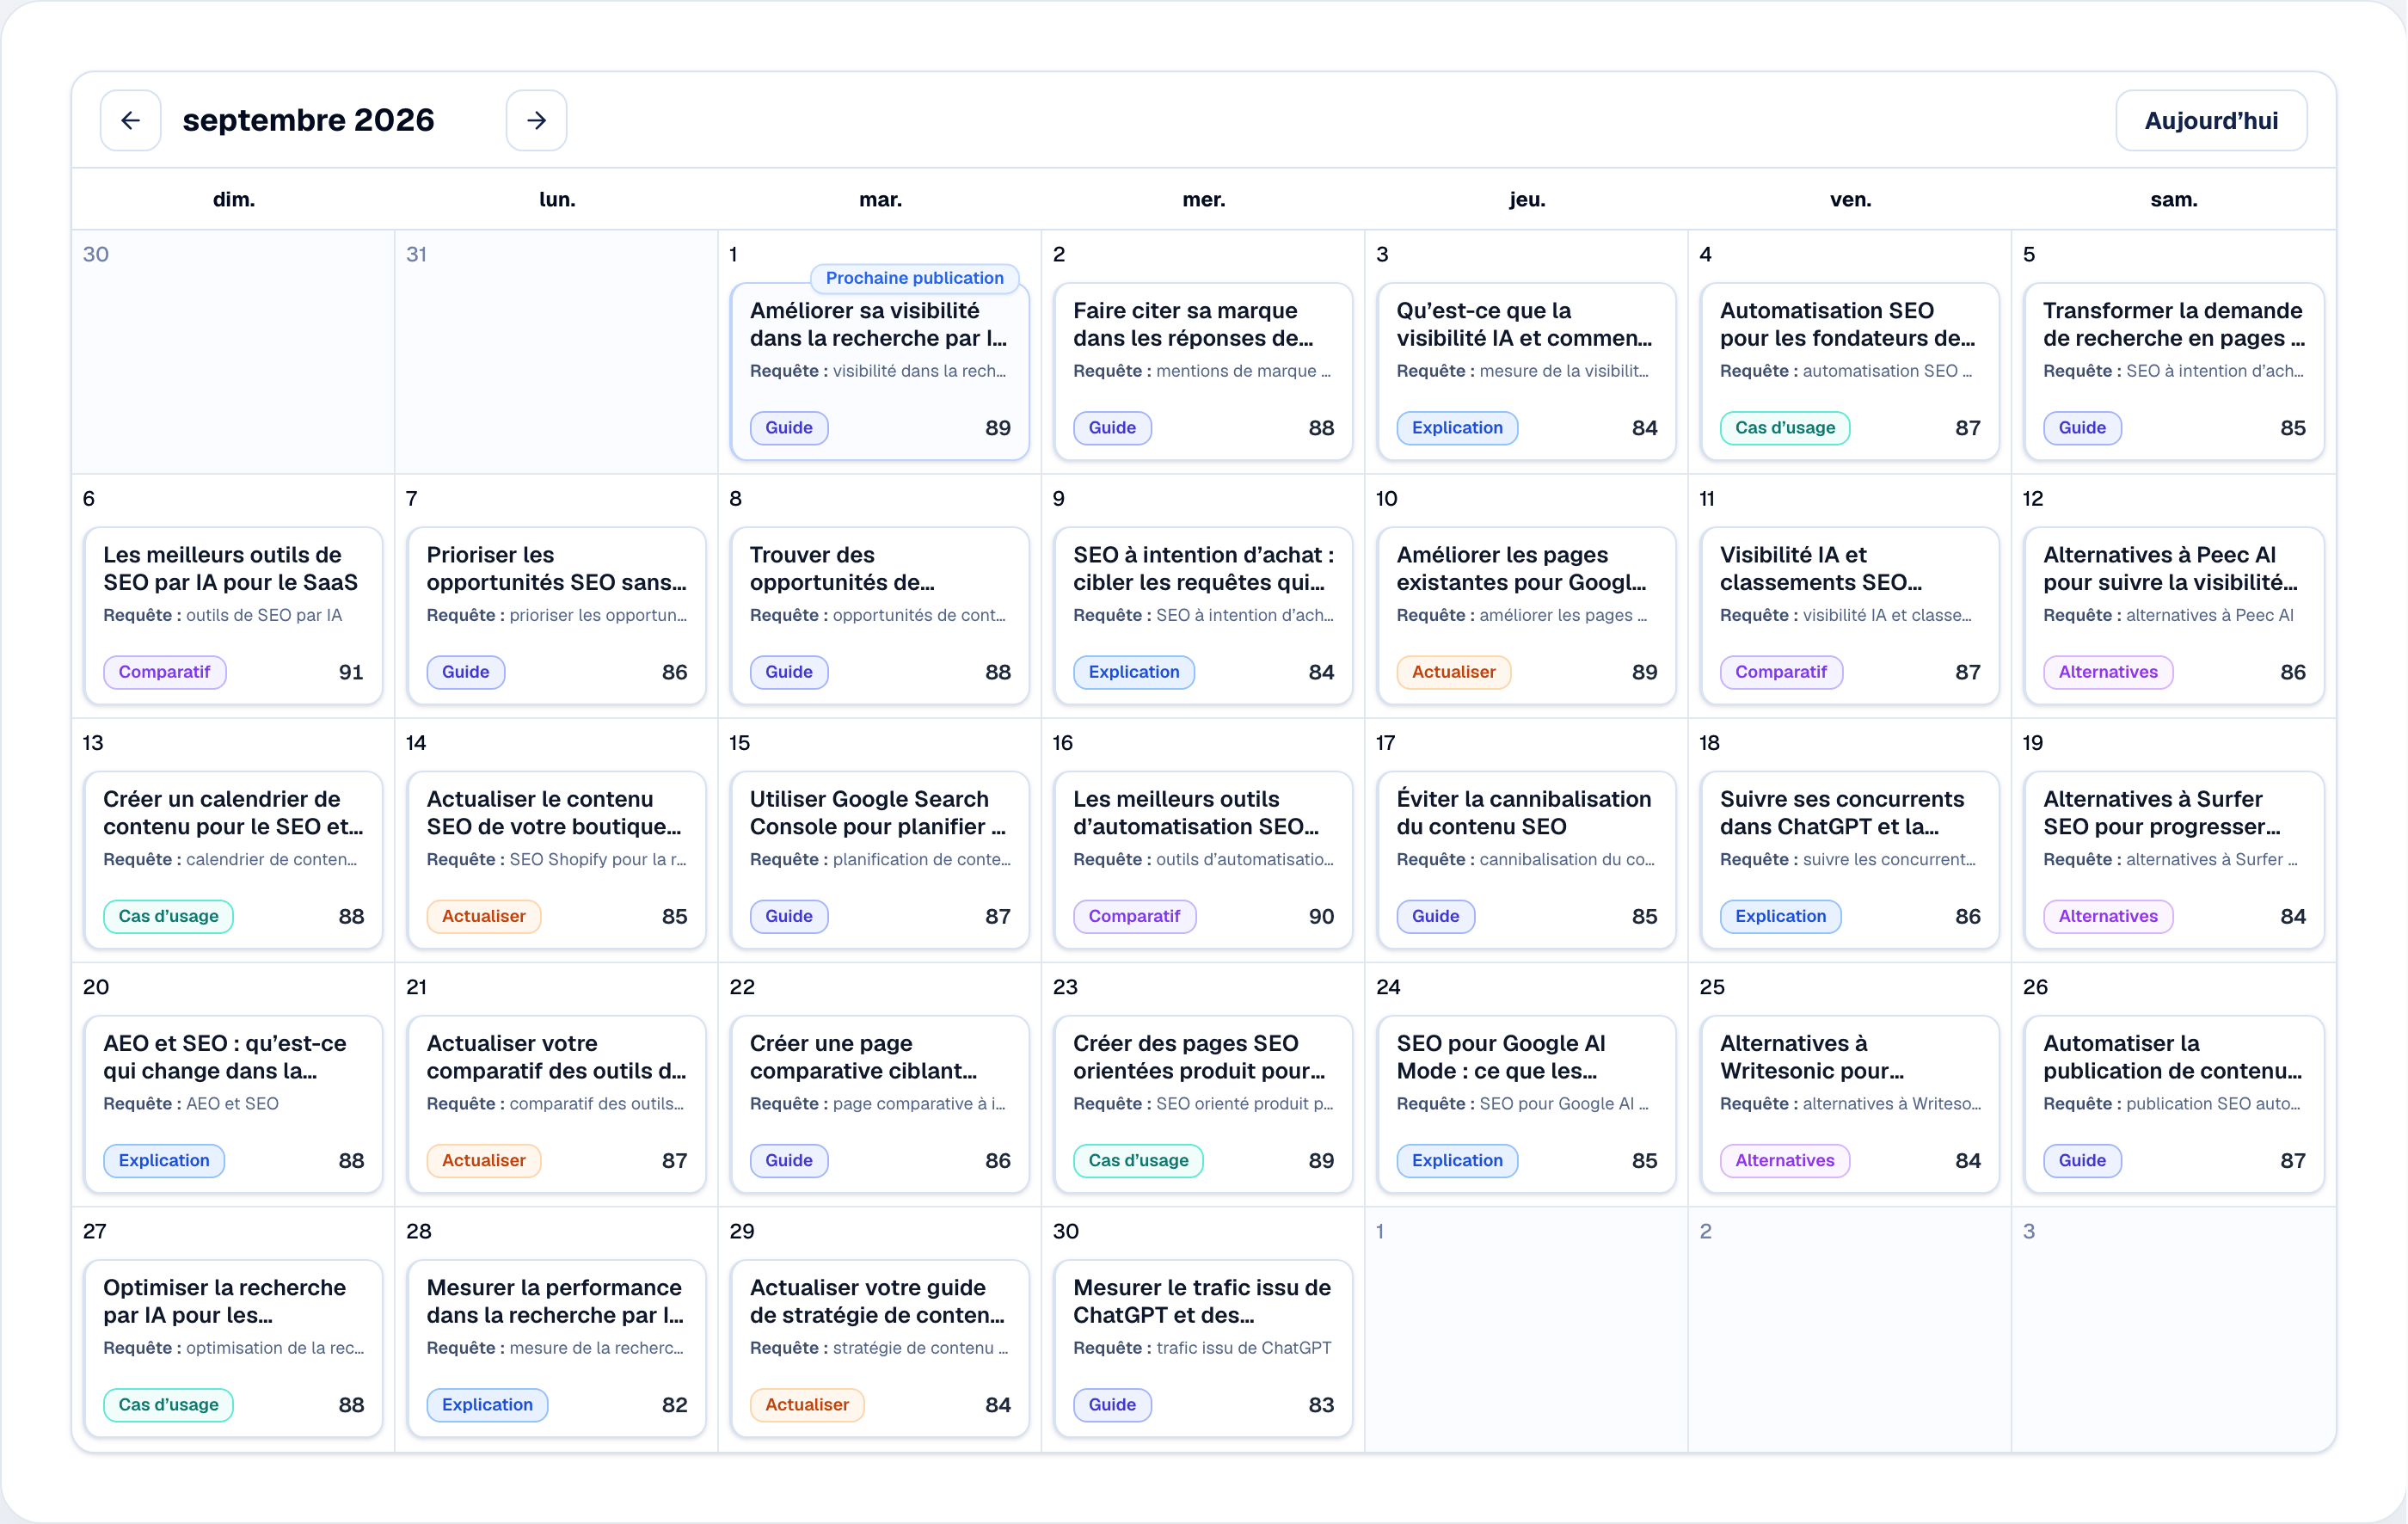Viewport: 2408px width, 1524px height.
Task: Click the 'Prochaine publication' badge
Action: [x=914, y=278]
